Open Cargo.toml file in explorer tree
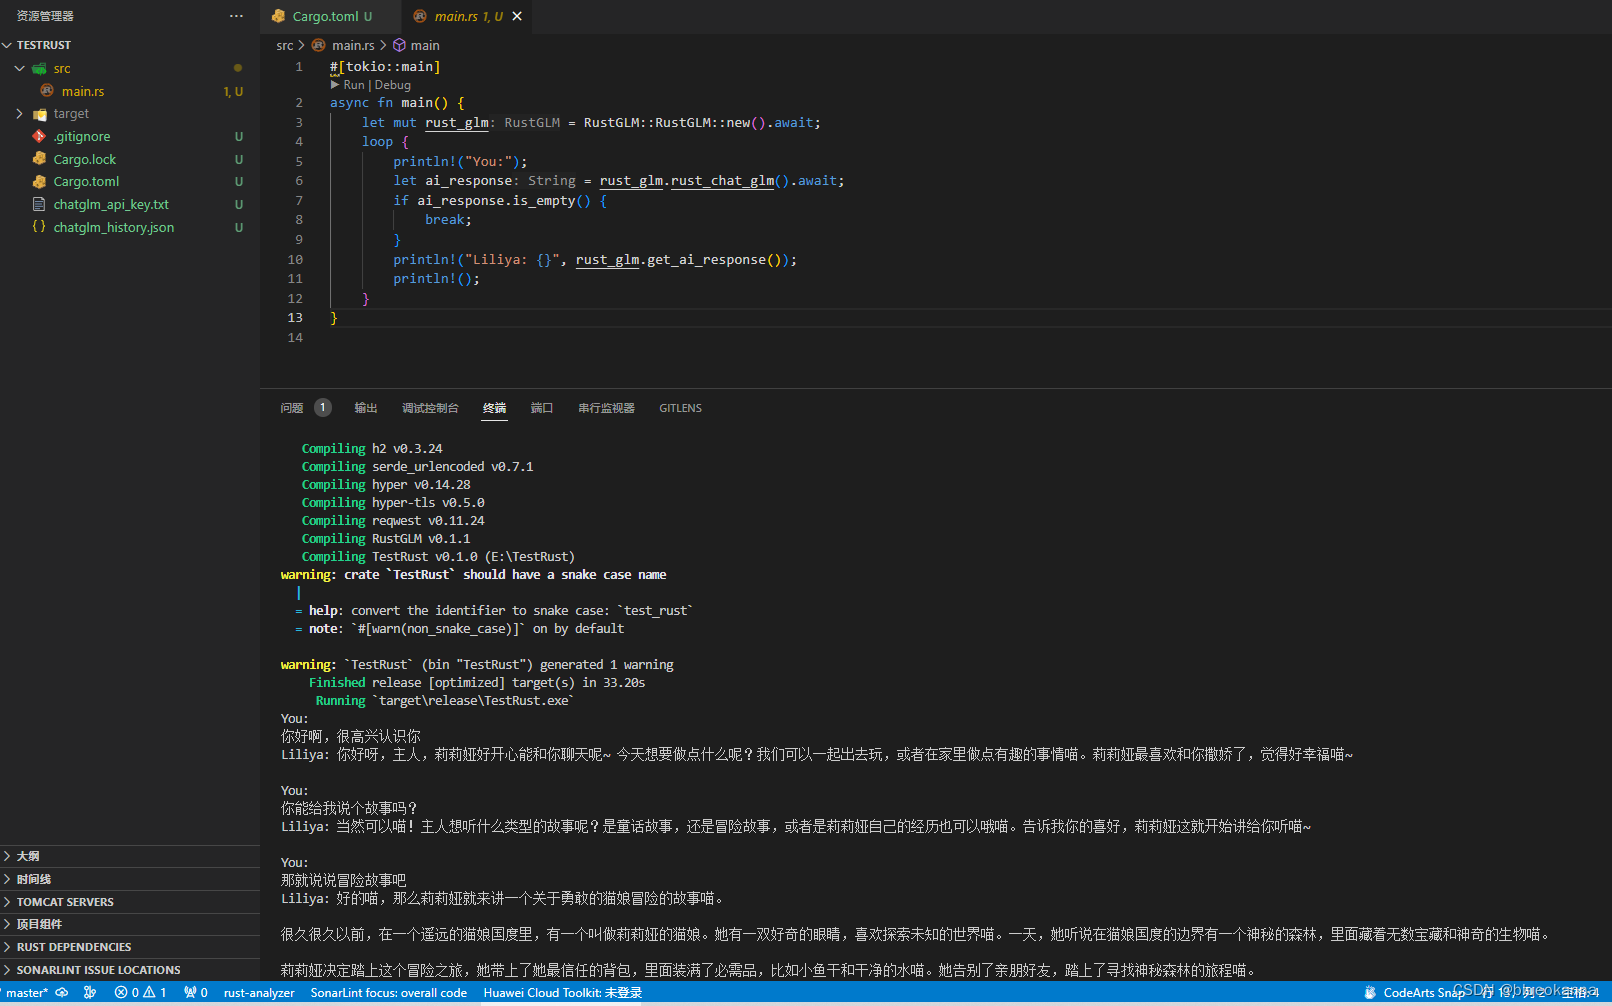 pos(86,182)
